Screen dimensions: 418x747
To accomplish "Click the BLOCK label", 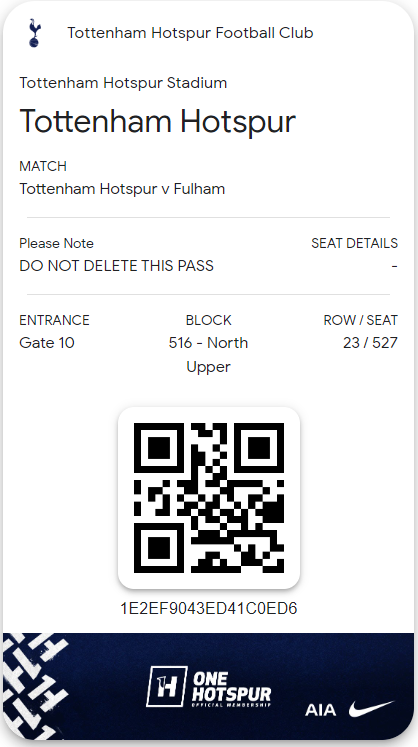I will (x=208, y=320).
